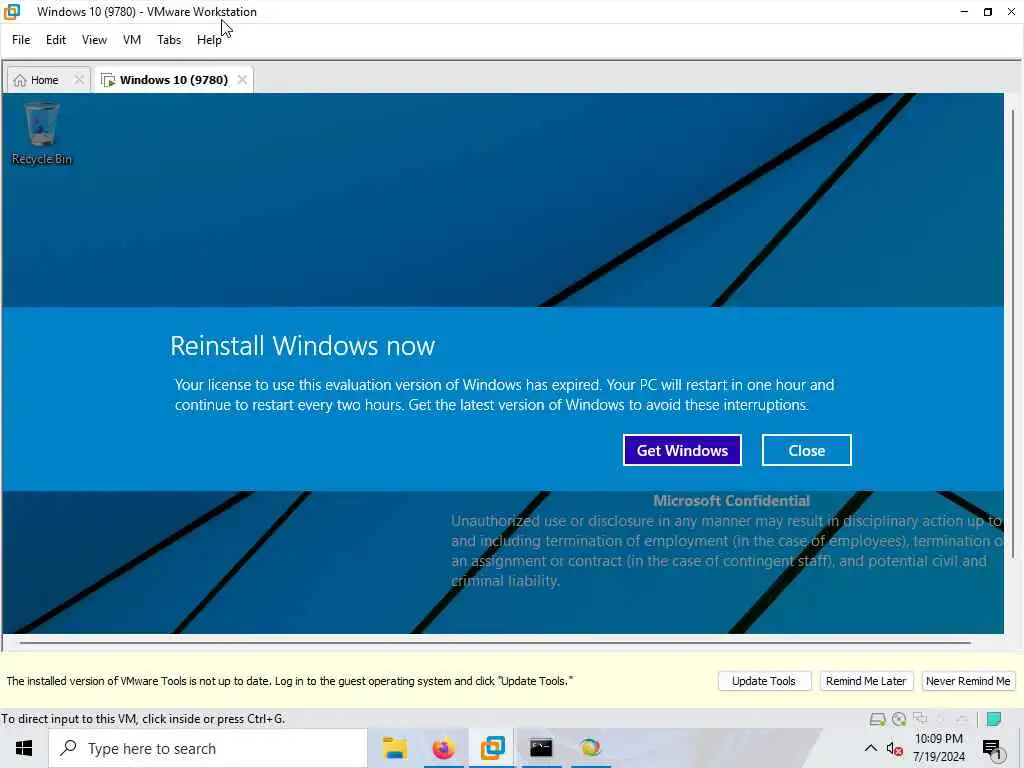Minimize the VMware Workstation window
Viewport: 1024px width, 768px height.
[964, 12]
